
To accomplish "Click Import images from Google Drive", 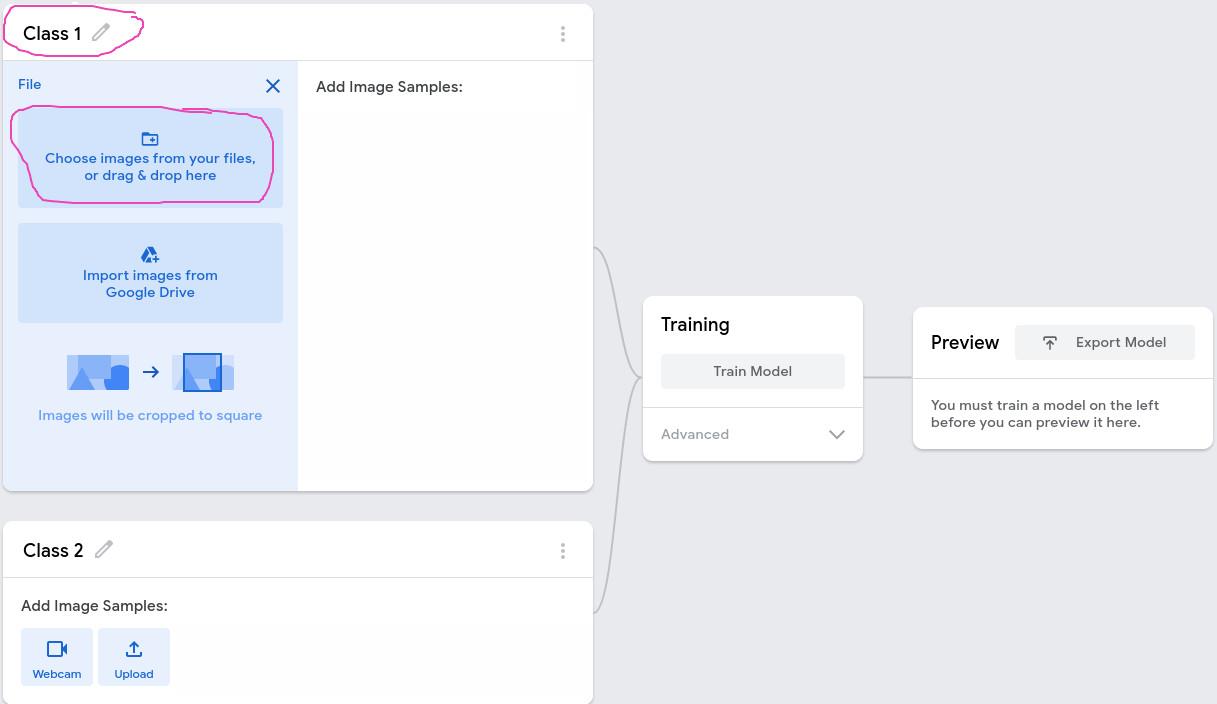I will coord(150,284).
